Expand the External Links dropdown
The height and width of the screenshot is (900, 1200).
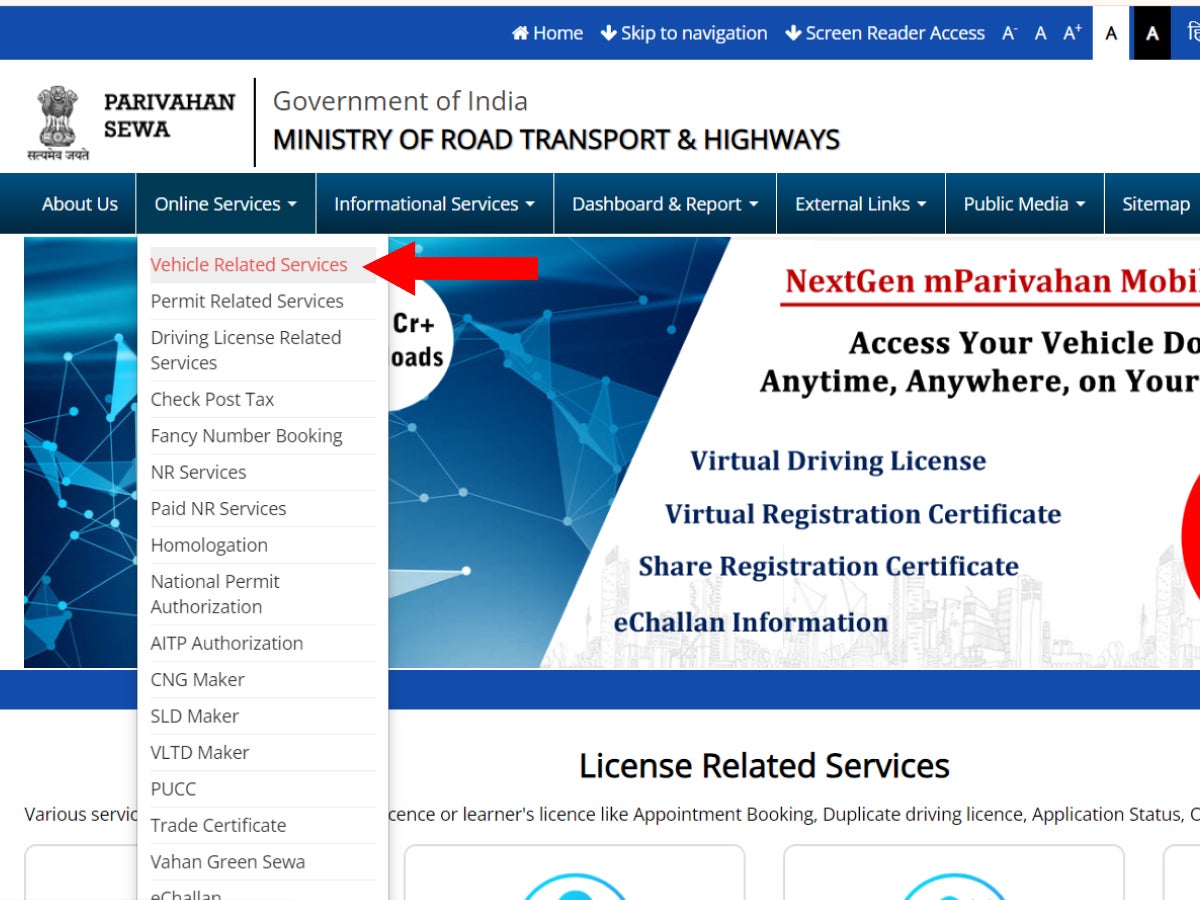coord(860,203)
